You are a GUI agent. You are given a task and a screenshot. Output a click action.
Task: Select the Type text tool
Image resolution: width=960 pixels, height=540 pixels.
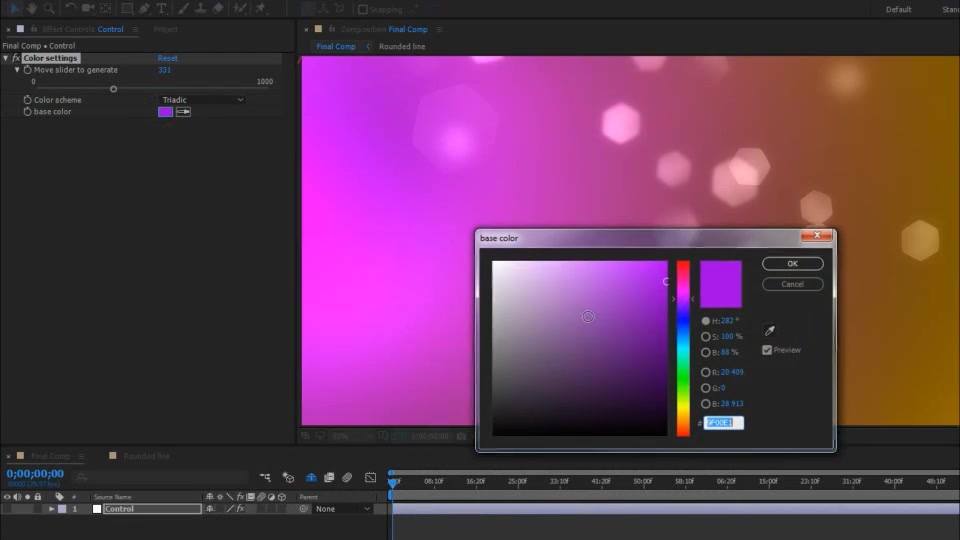pos(162,8)
